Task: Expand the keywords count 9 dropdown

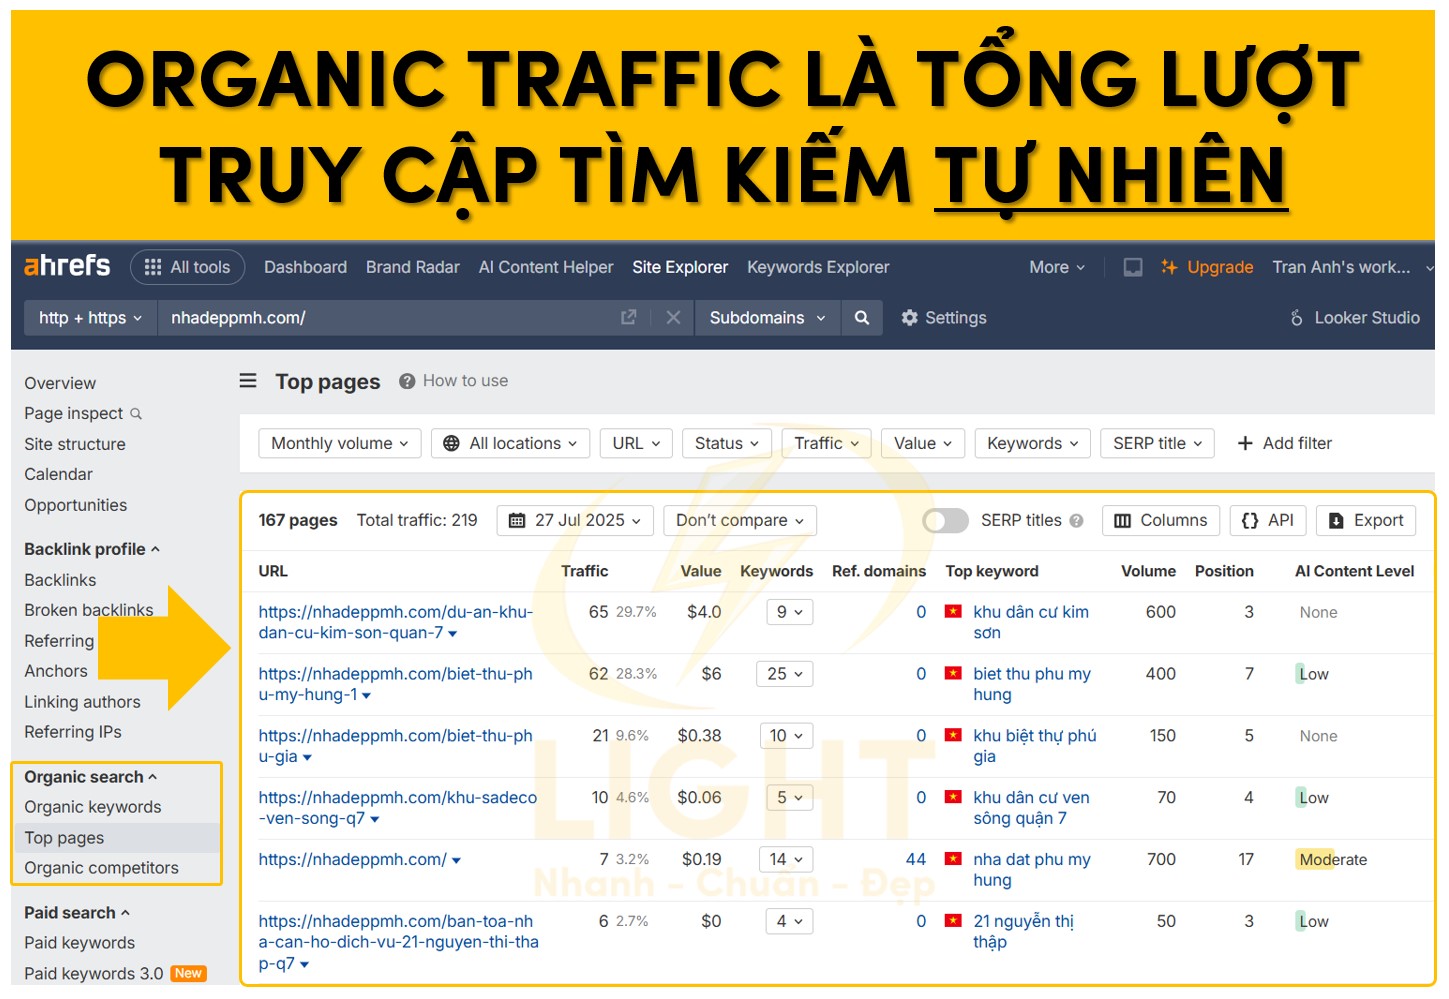Action: [x=790, y=612]
